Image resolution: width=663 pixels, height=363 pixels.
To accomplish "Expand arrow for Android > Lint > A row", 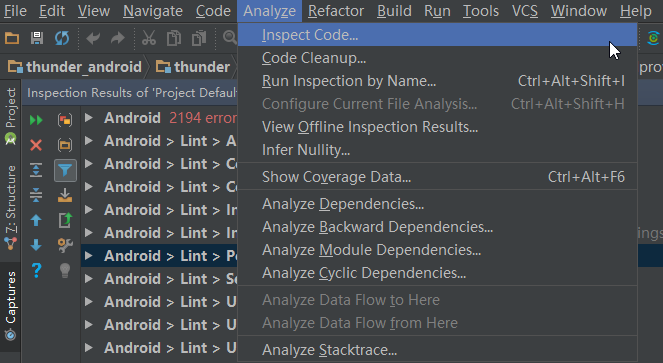I will point(88,140).
